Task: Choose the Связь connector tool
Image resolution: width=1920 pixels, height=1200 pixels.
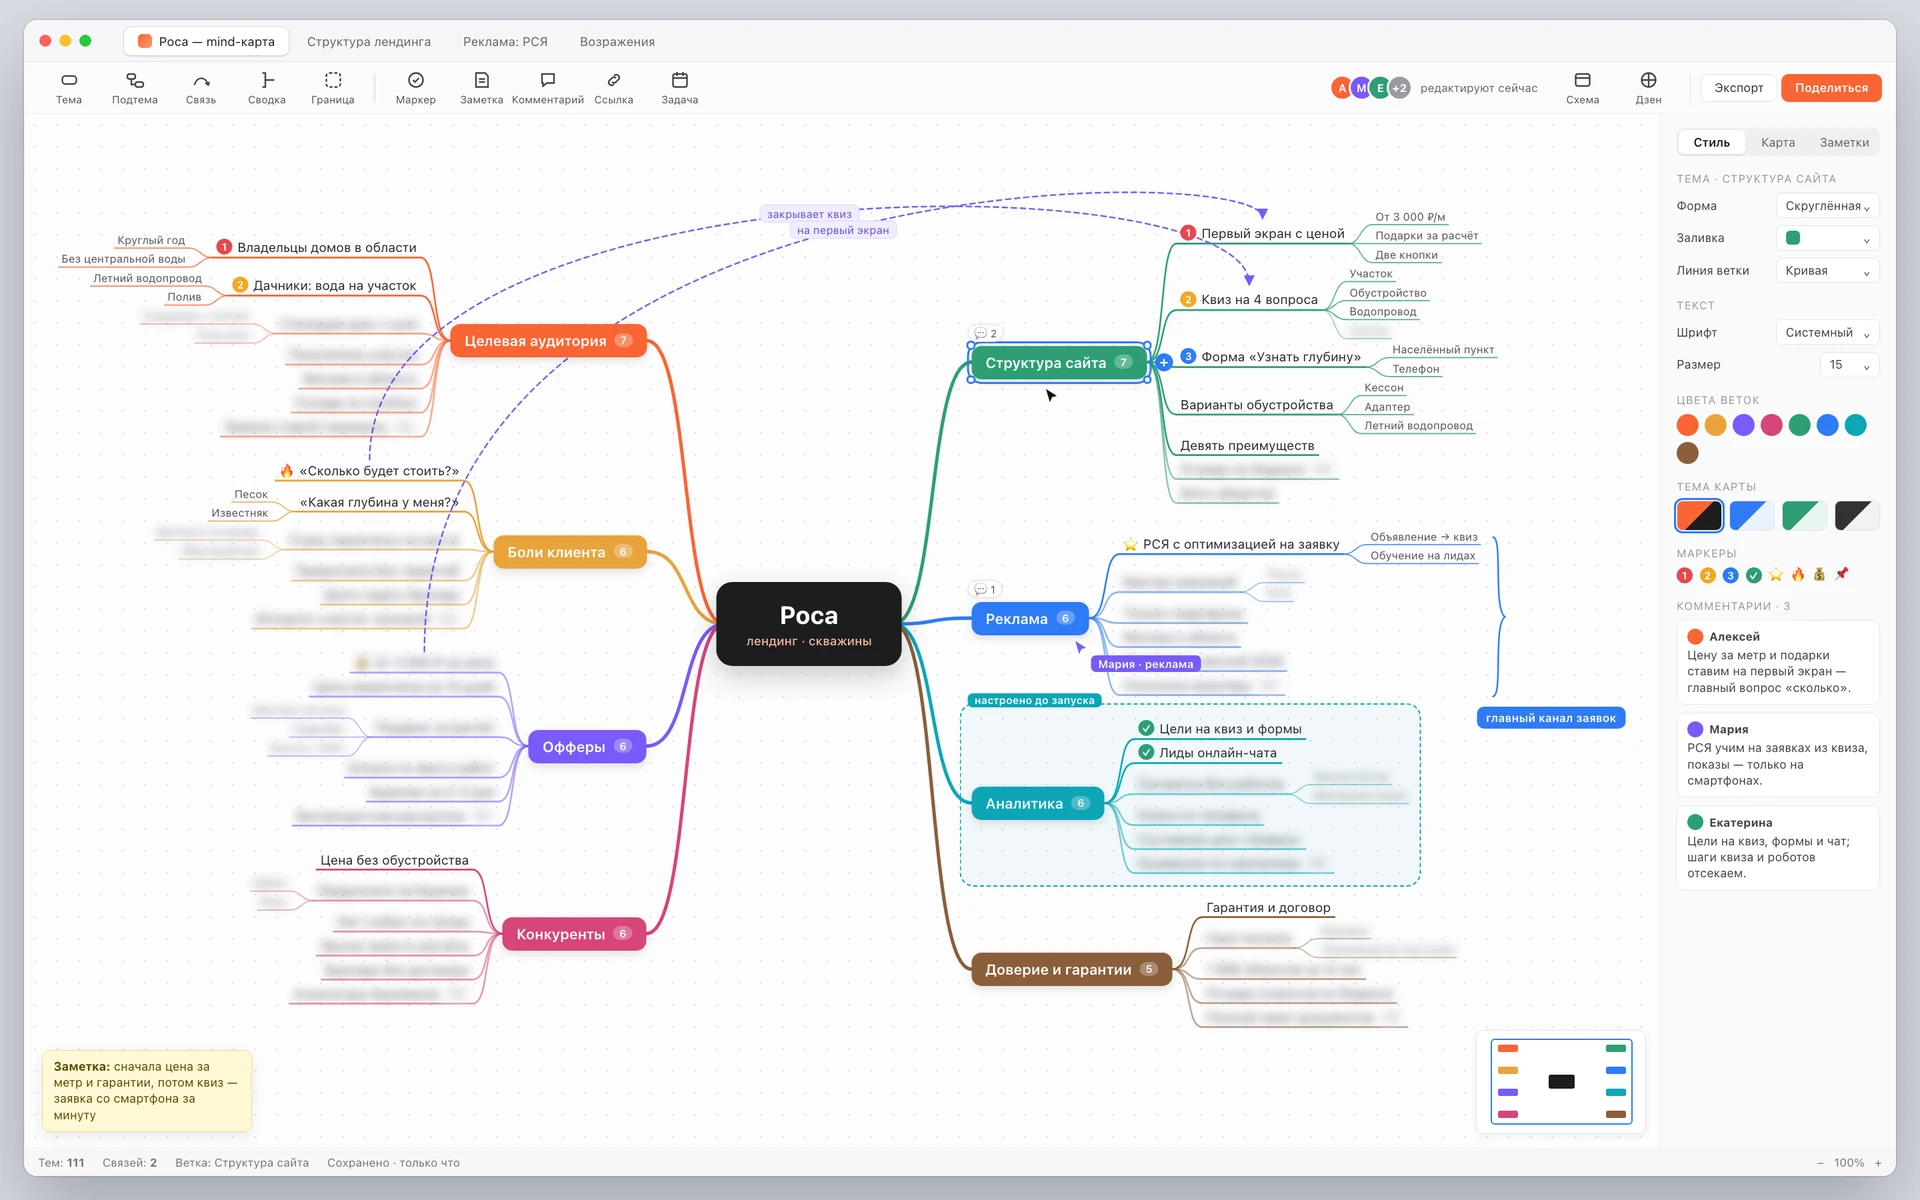Action: point(201,80)
